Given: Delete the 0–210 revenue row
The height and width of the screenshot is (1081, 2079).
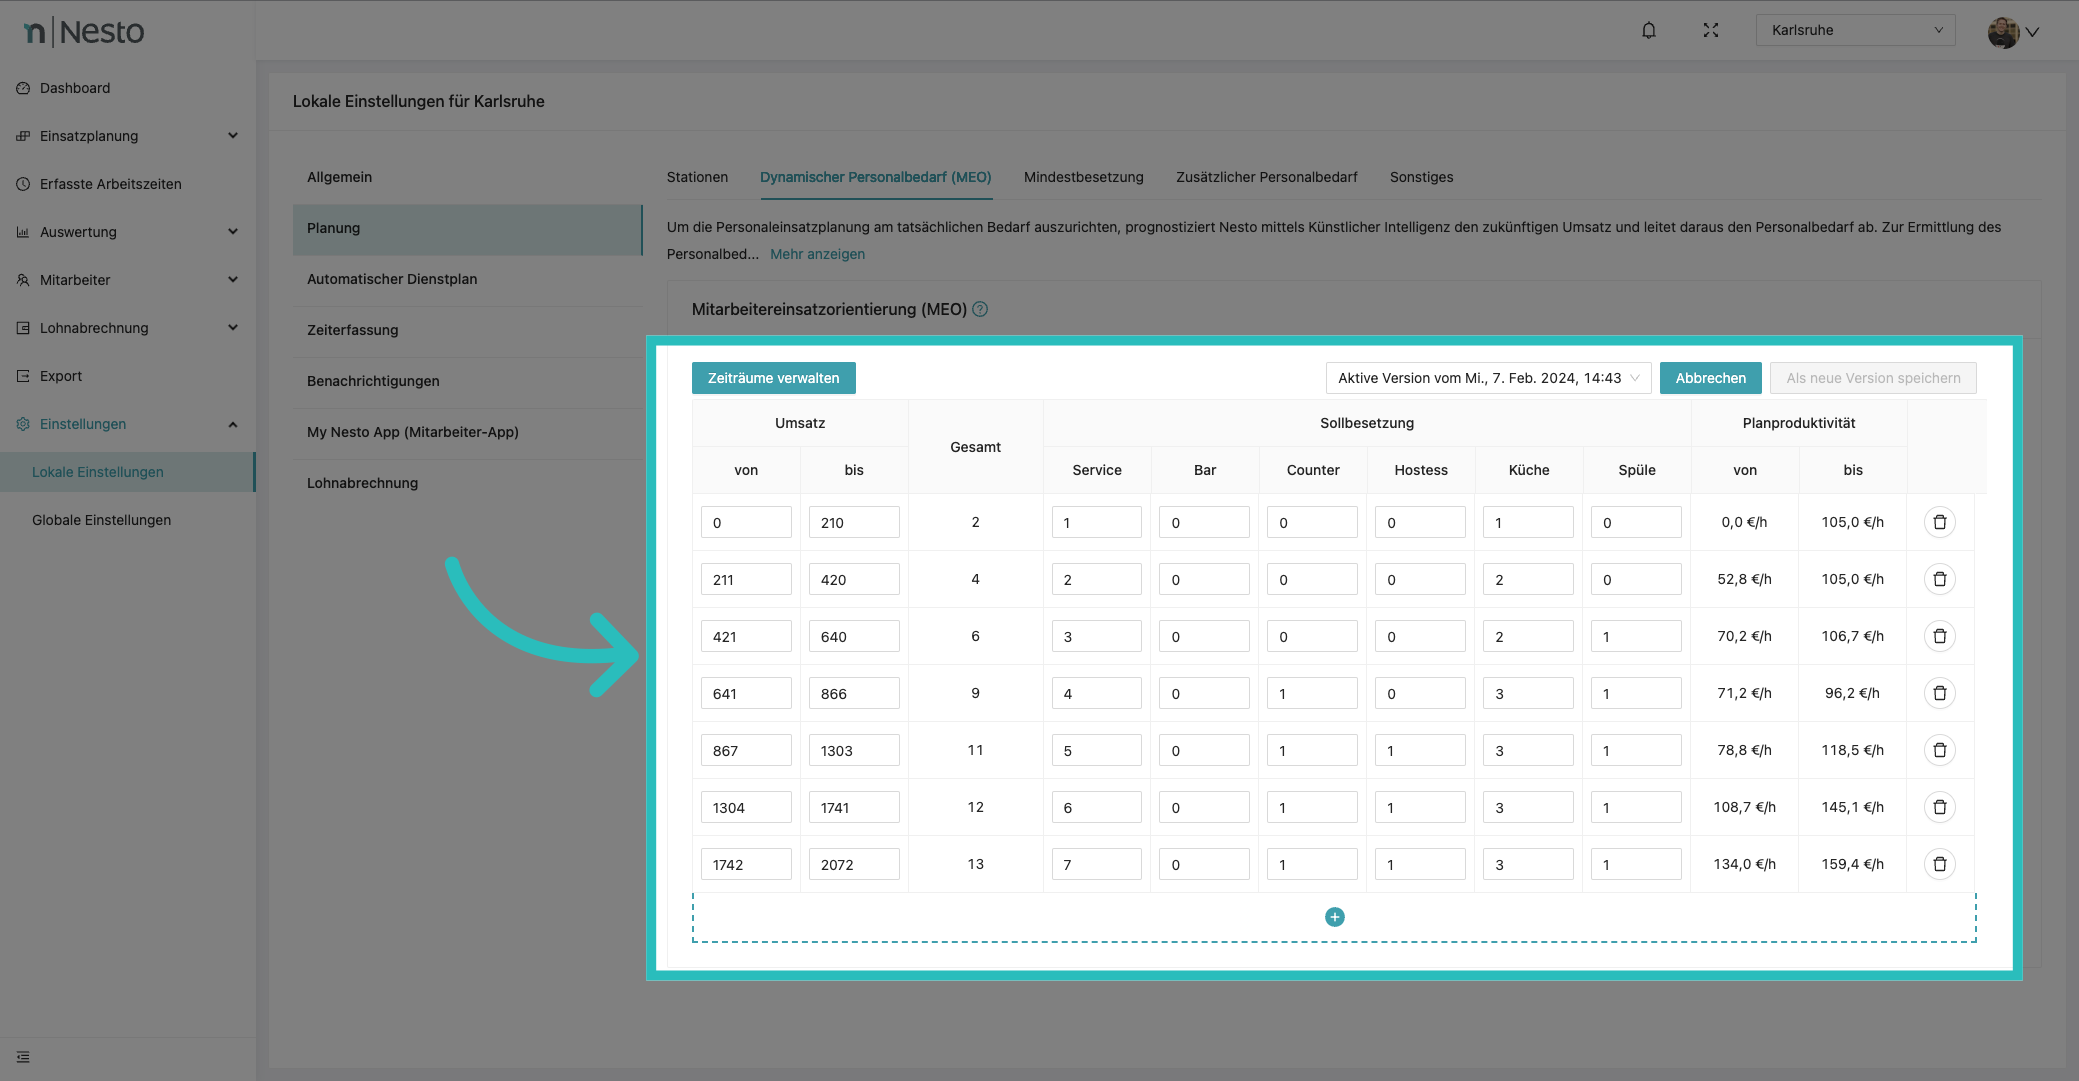Looking at the screenshot, I should coord(1939,522).
